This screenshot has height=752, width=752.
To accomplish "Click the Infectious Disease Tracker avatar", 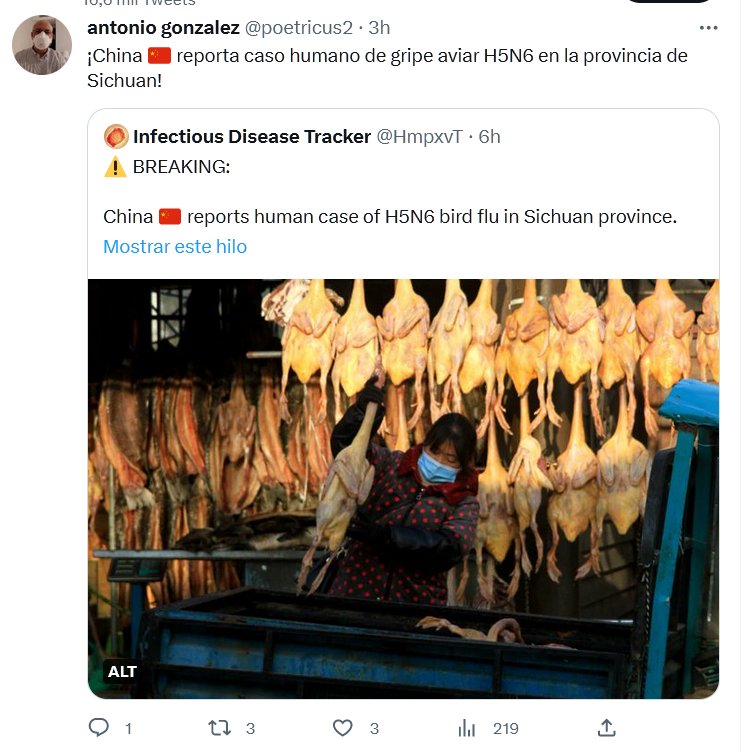I will 116,136.
